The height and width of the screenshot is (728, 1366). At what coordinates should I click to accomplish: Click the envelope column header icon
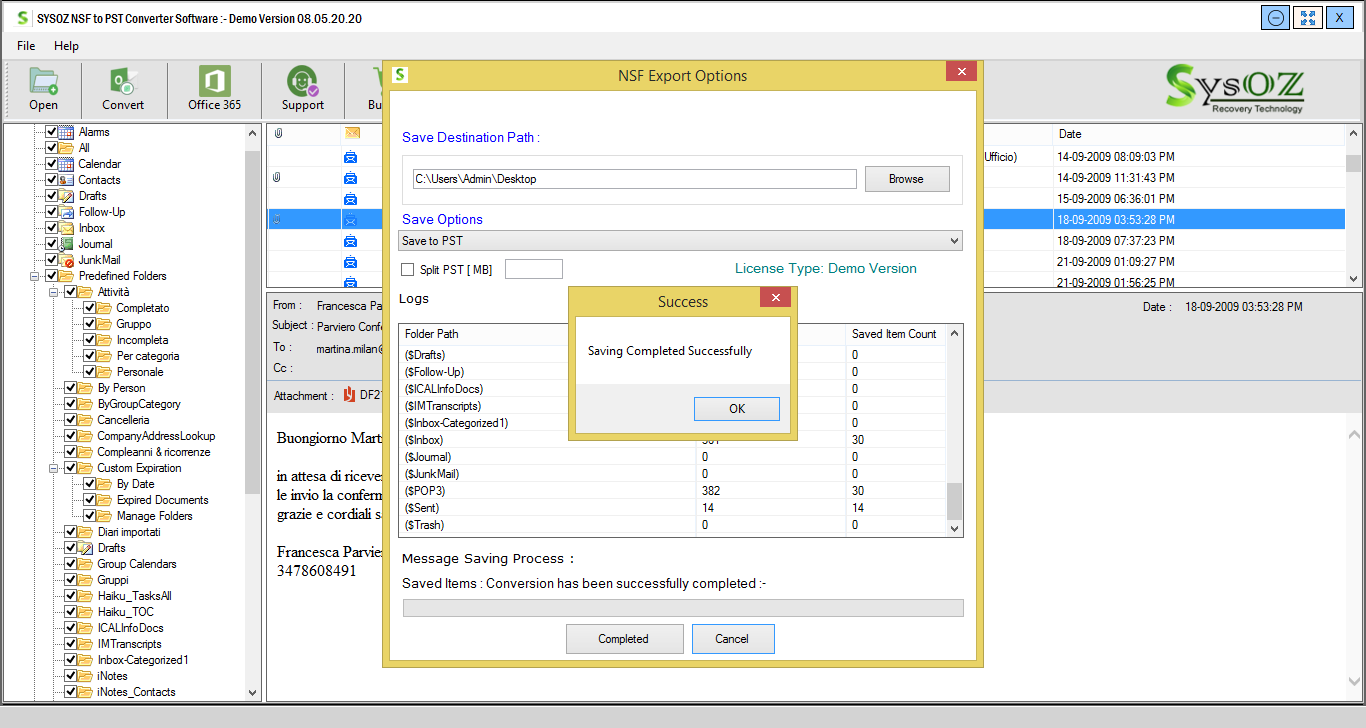(352, 133)
